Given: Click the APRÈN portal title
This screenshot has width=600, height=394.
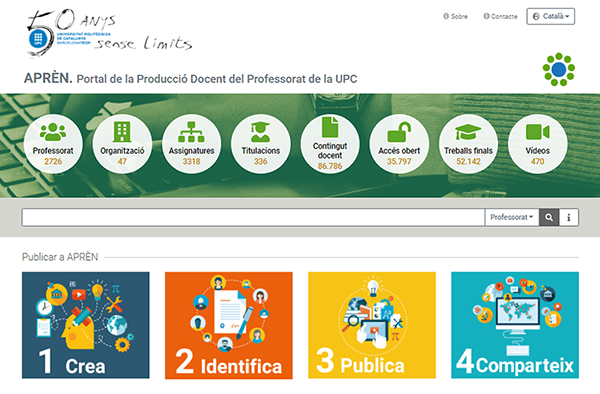Looking at the screenshot, I should point(191,78).
